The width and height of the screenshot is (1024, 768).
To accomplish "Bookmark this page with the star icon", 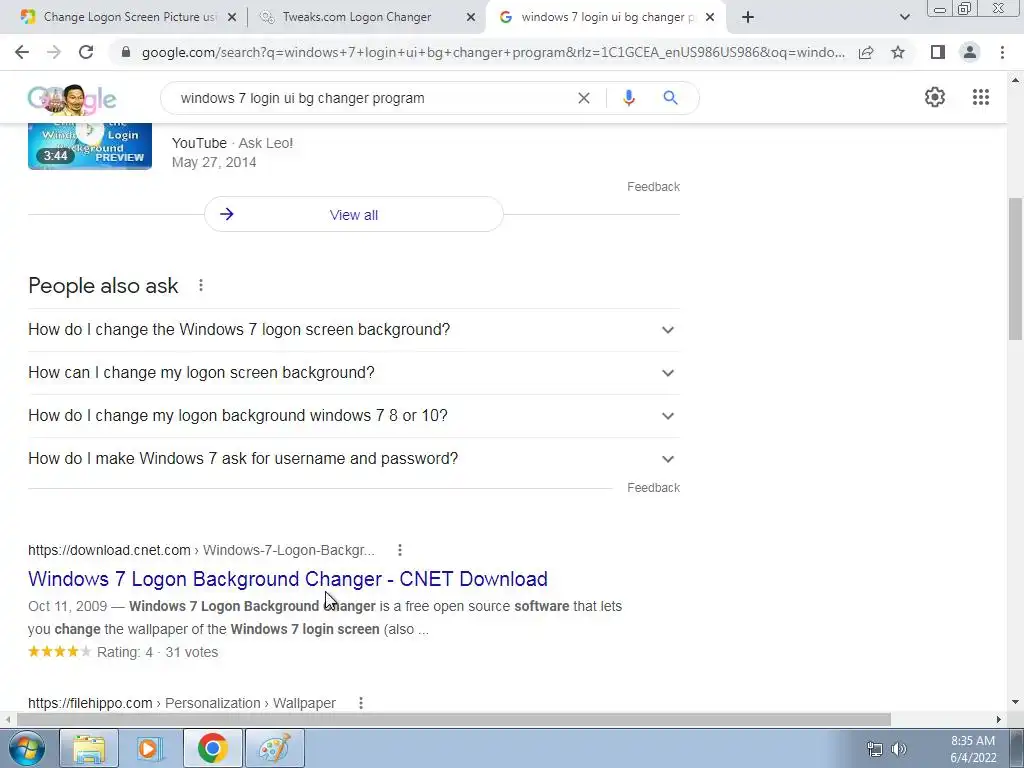I will pos(898,52).
